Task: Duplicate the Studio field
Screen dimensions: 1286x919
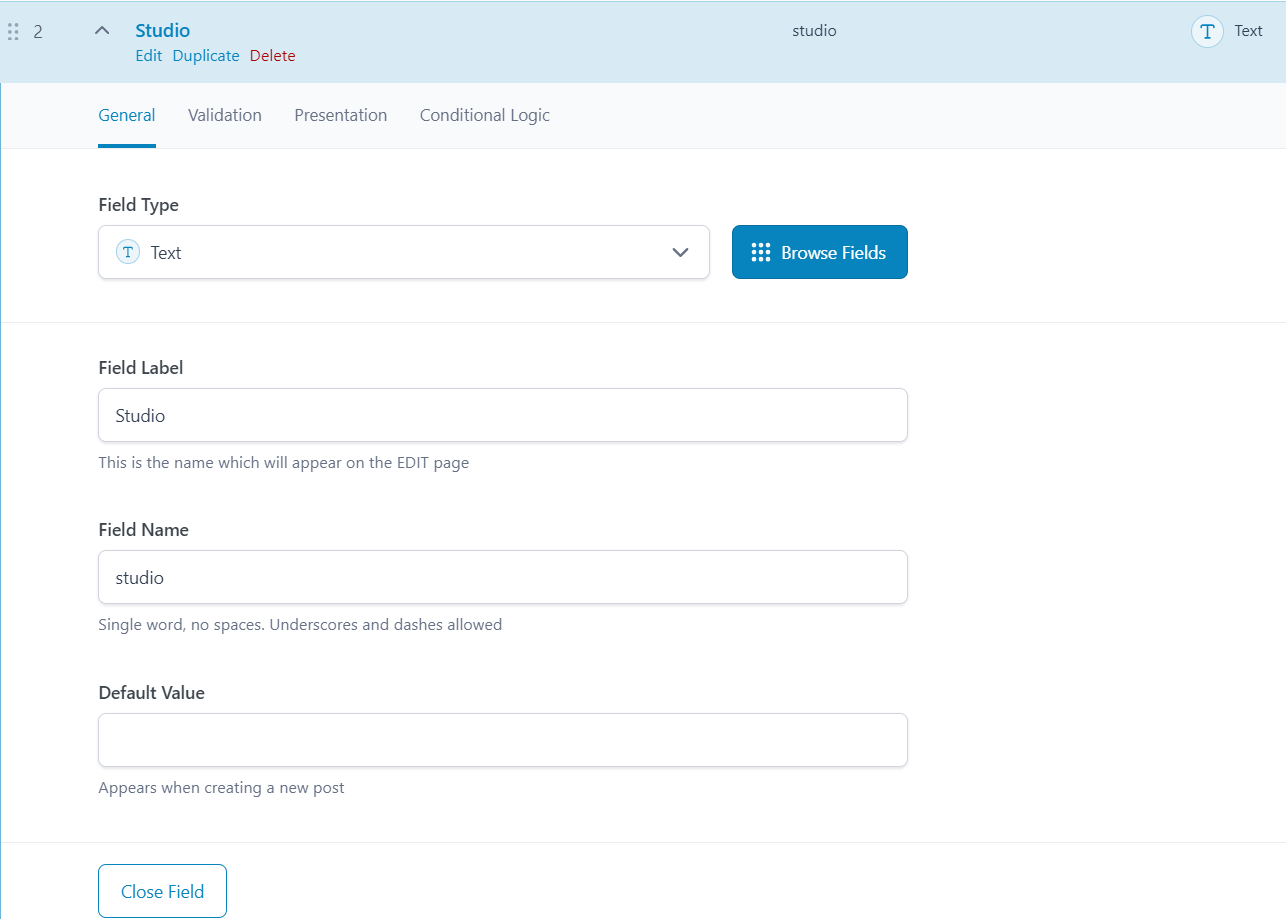Action: (x=205, y=56)
